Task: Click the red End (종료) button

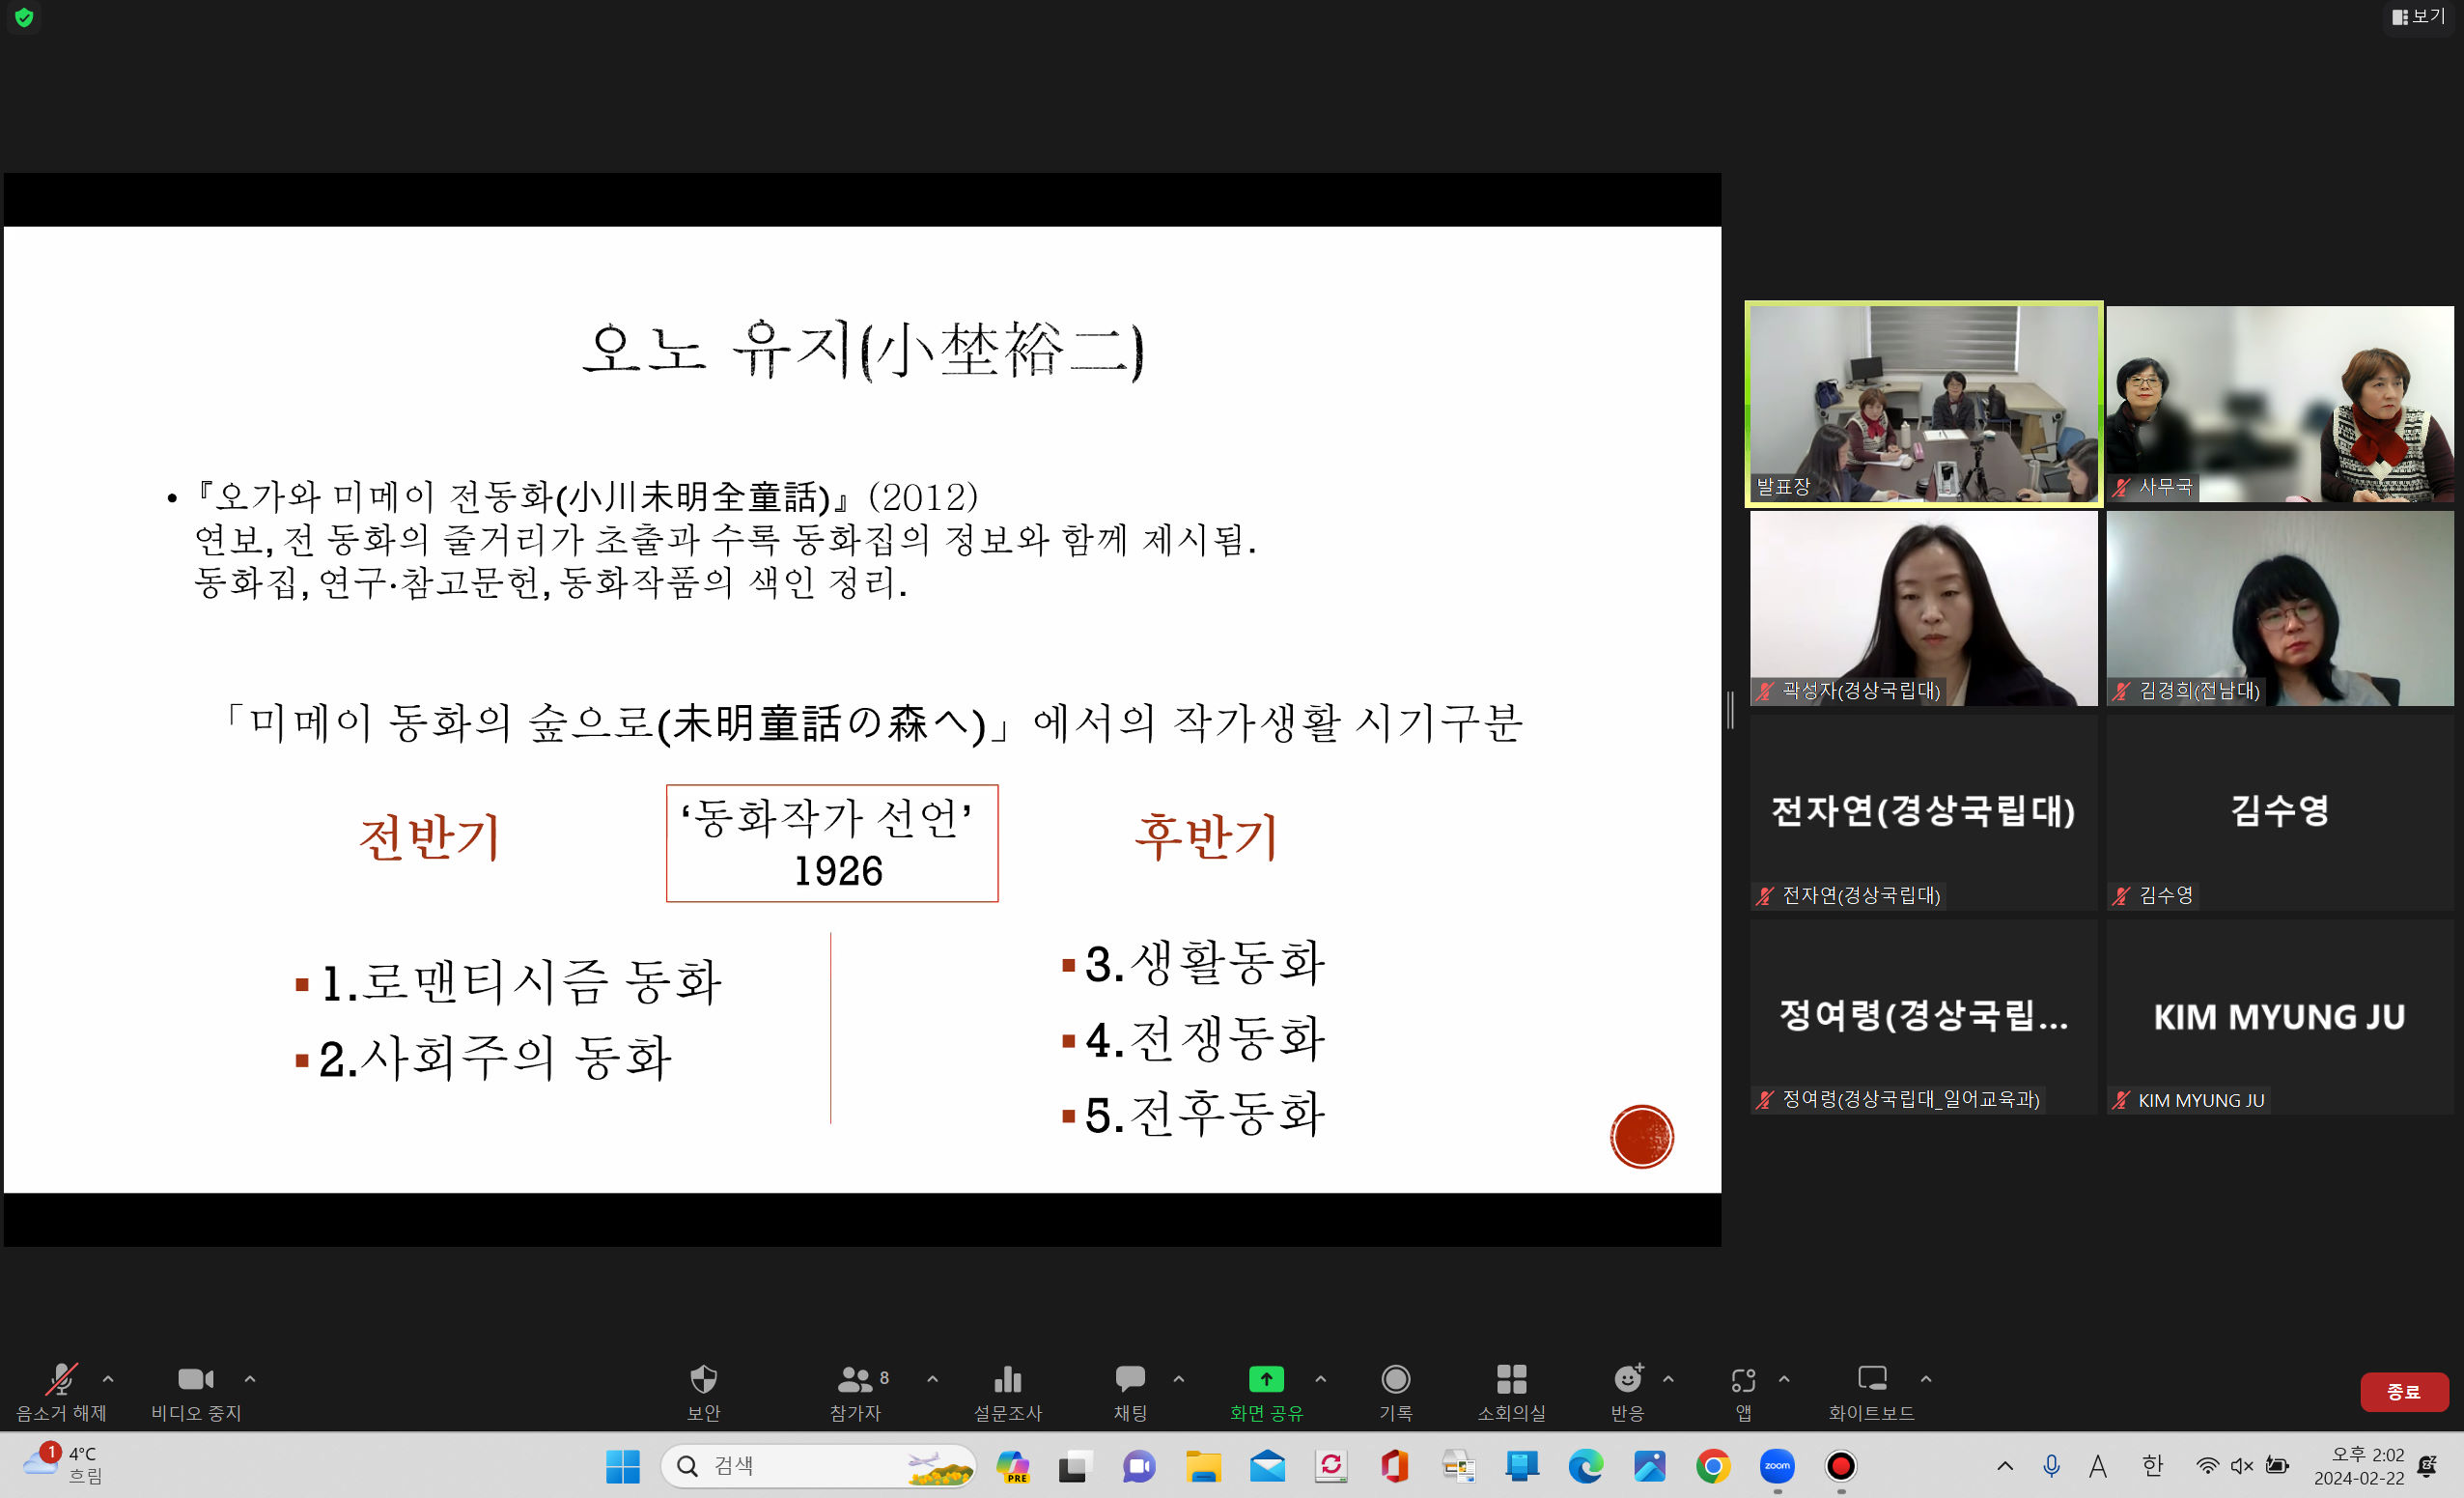Action: (x=2403, y=1391)
